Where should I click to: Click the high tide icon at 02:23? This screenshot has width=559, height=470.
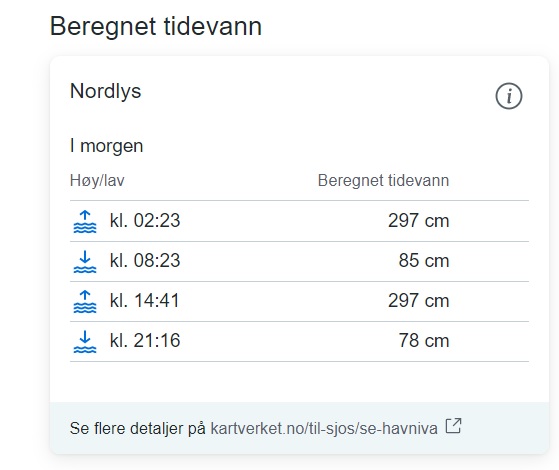[x=85, y=221]
